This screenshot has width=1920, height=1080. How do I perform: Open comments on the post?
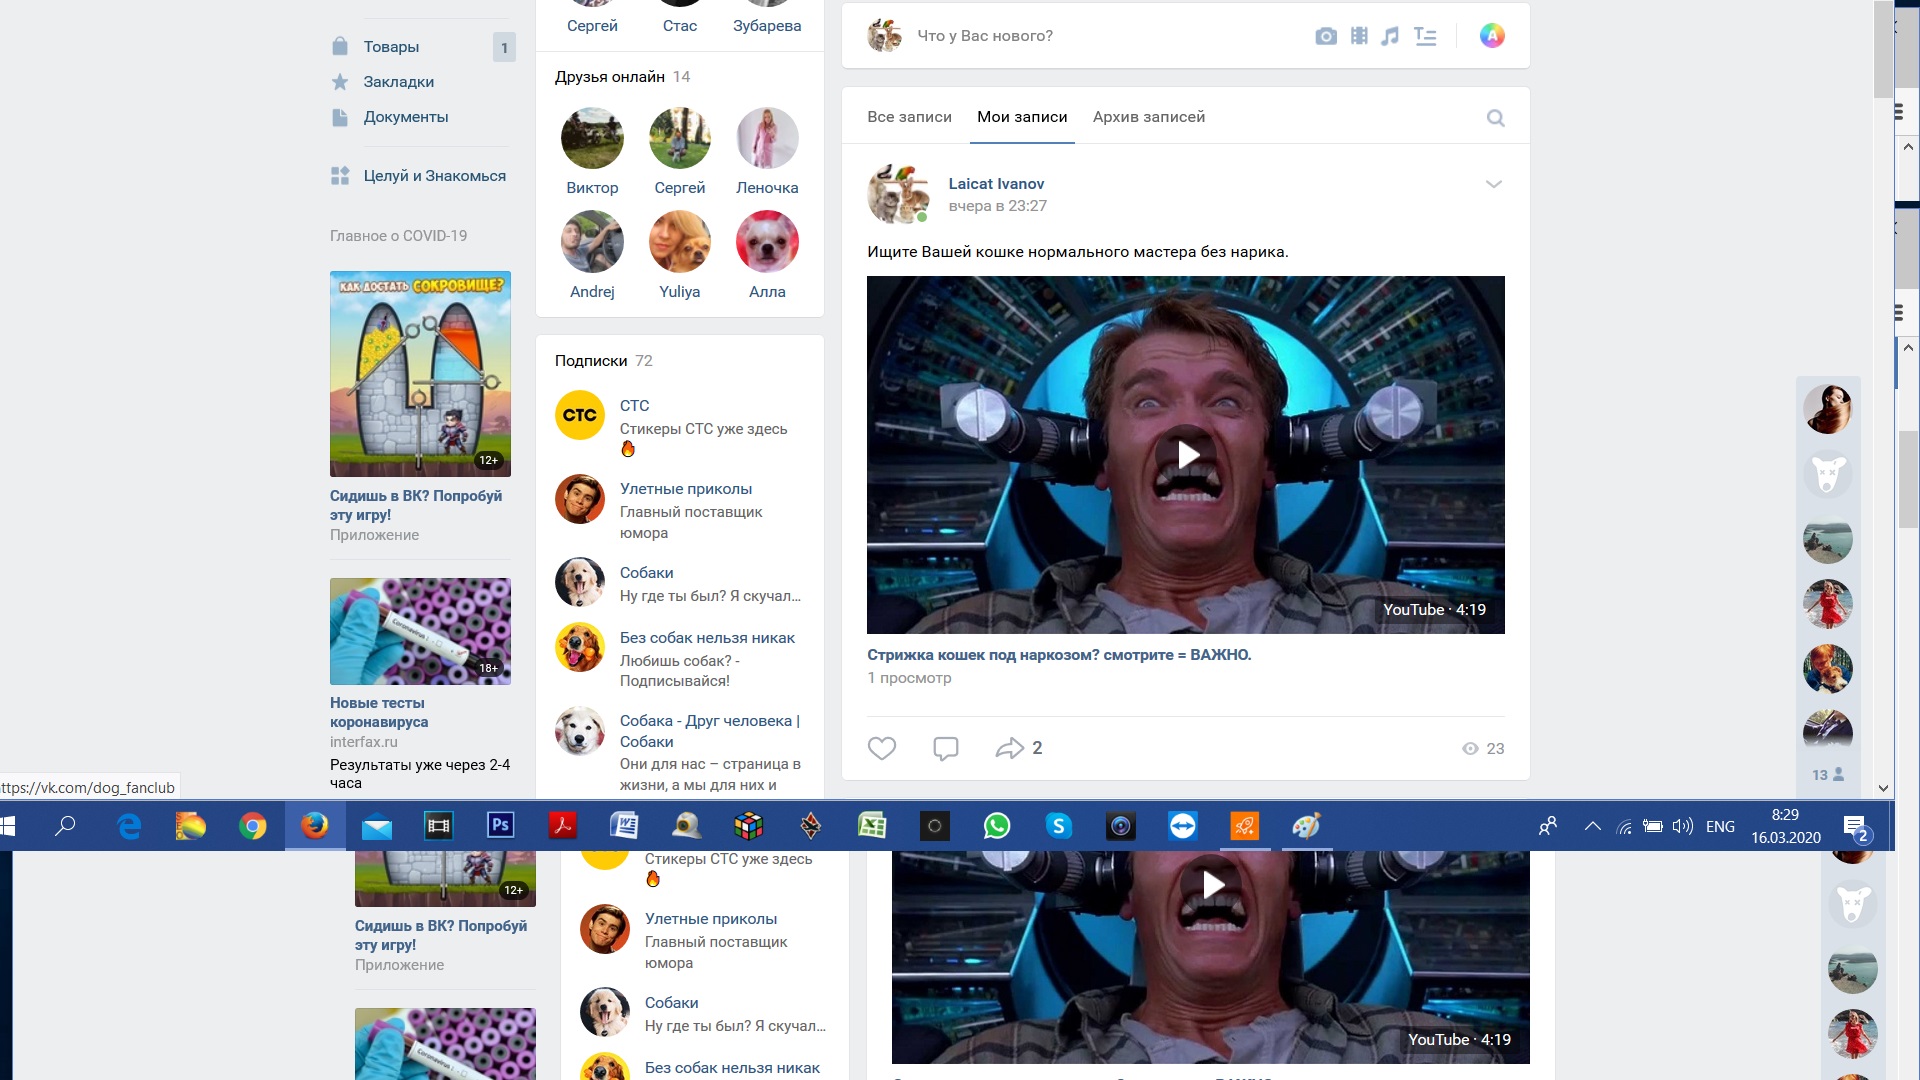[946, 748]
